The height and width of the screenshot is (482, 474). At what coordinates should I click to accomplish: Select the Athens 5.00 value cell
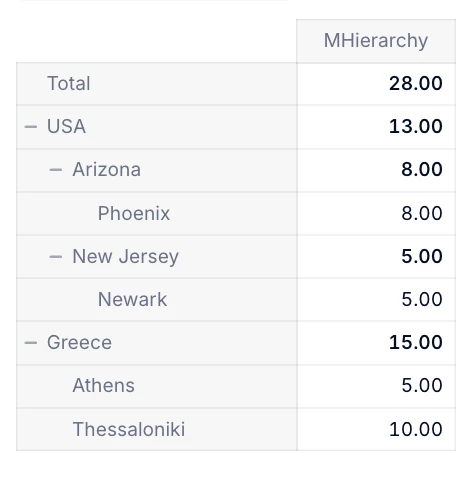pos(376,386)
